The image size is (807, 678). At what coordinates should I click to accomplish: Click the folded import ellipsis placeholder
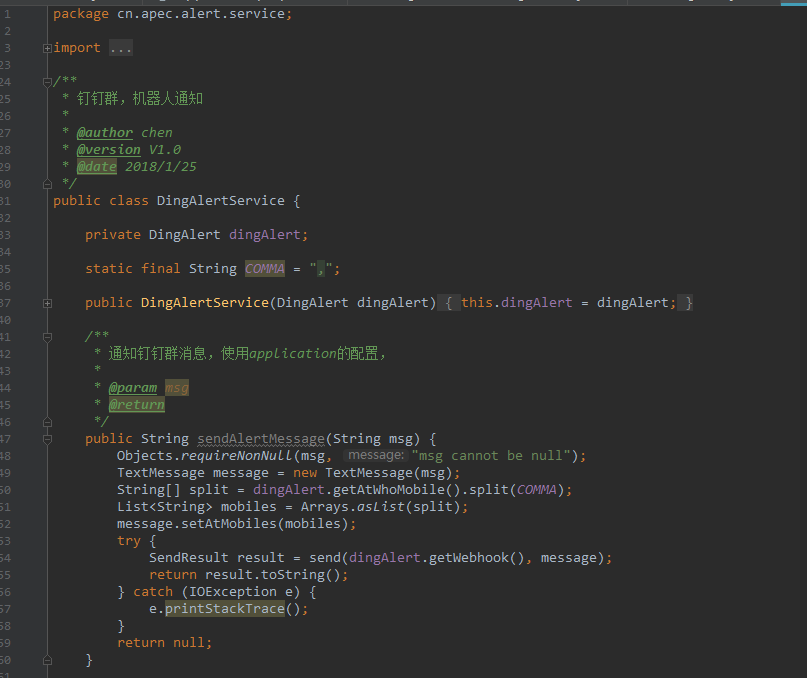[120, 48]
